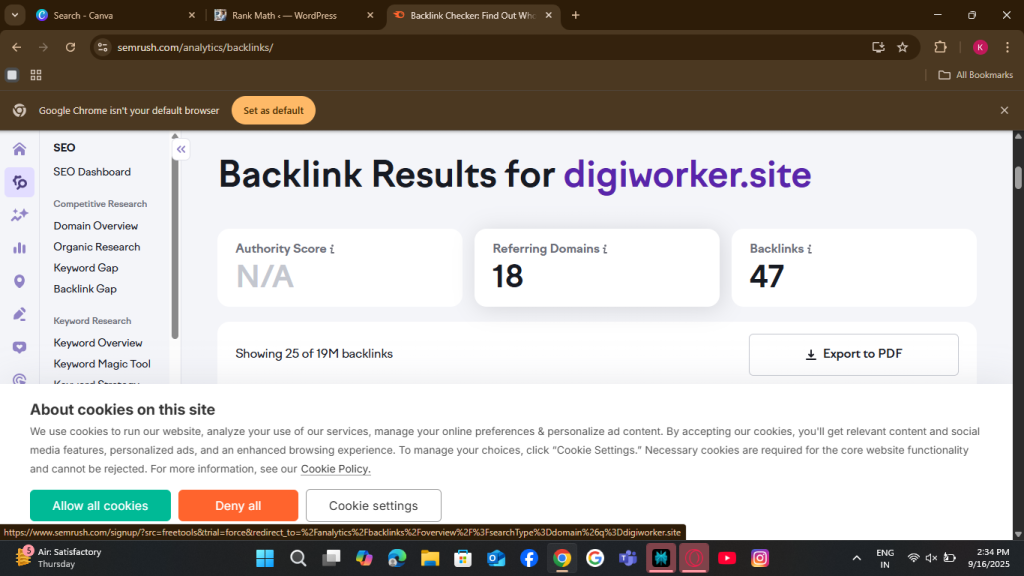
Task: Show hidden system tray icons
Action: (856, 558)
